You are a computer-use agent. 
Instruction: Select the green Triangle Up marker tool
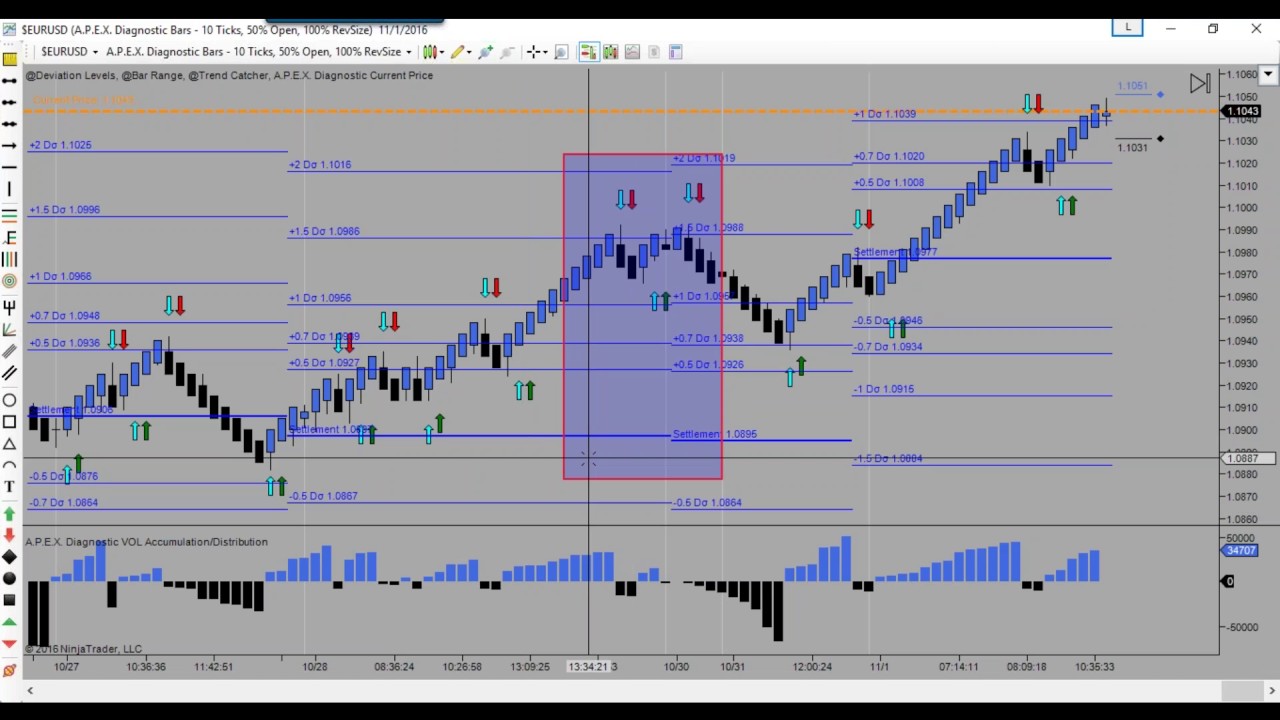coord(9,622)
